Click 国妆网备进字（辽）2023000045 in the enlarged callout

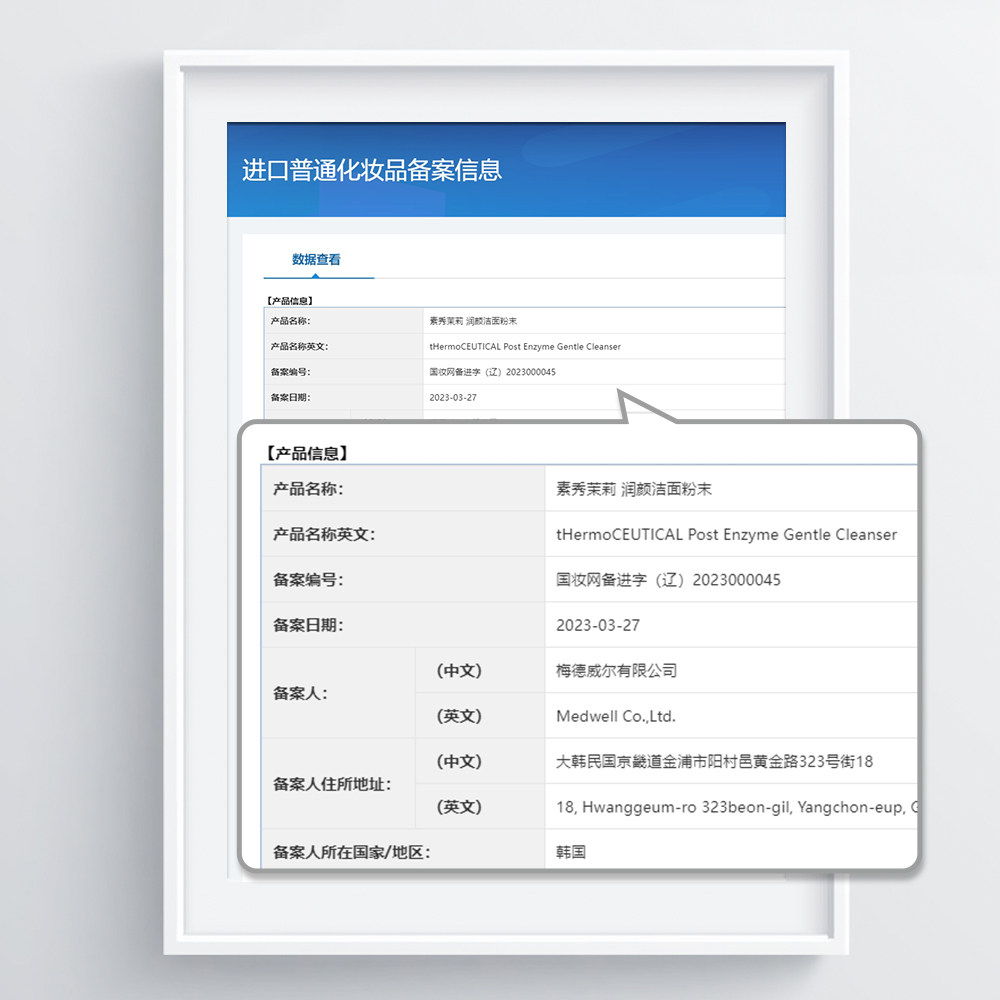(668, 580)
